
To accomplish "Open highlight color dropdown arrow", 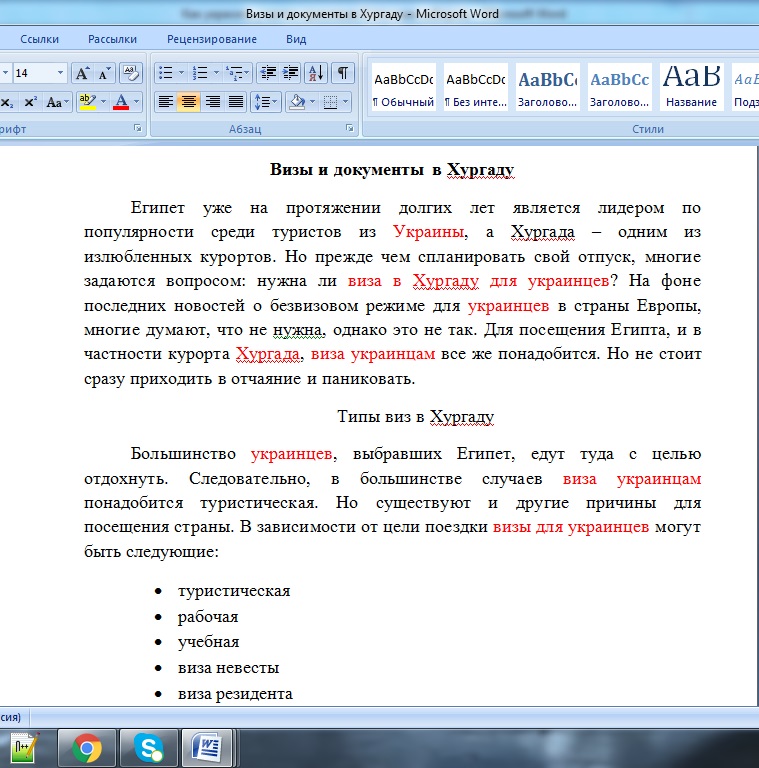I will (x=103, y=102).
